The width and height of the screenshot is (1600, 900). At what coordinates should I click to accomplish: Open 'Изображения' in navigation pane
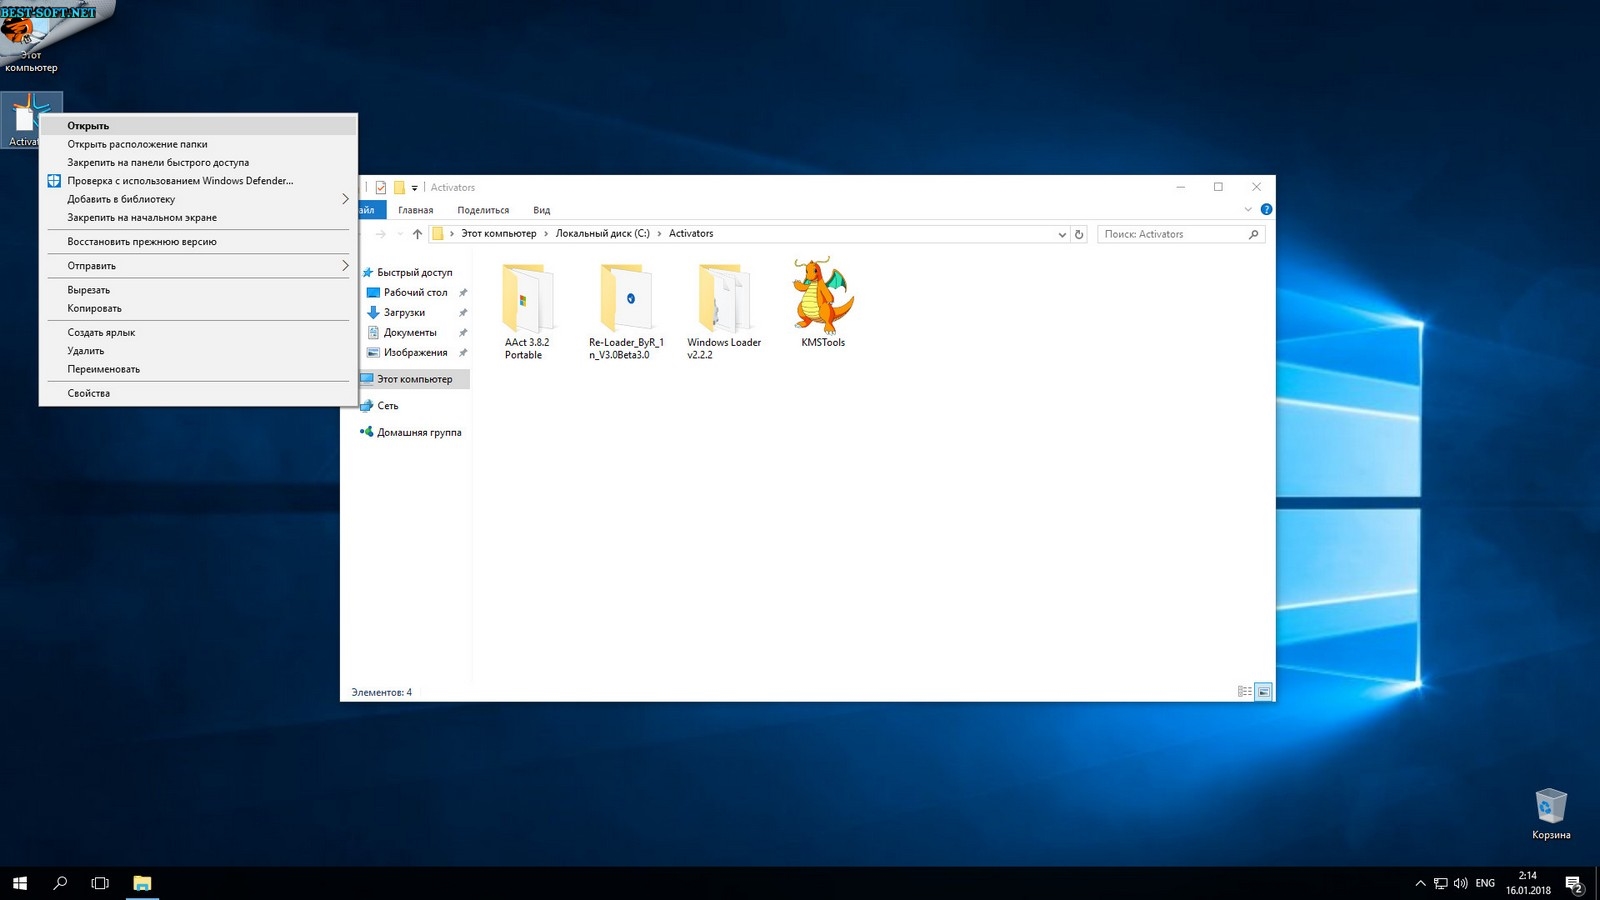coord(415,352)
